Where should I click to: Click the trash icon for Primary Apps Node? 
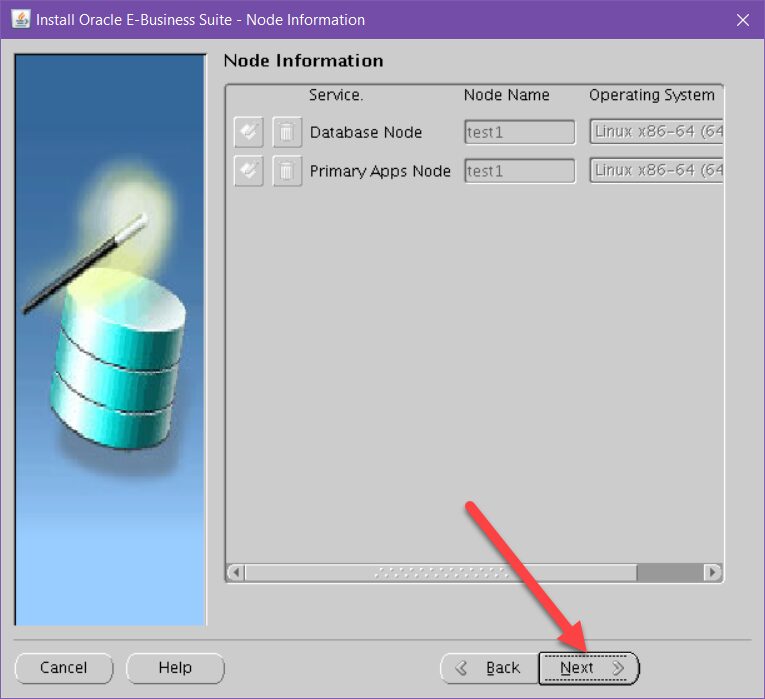[287, 171]
